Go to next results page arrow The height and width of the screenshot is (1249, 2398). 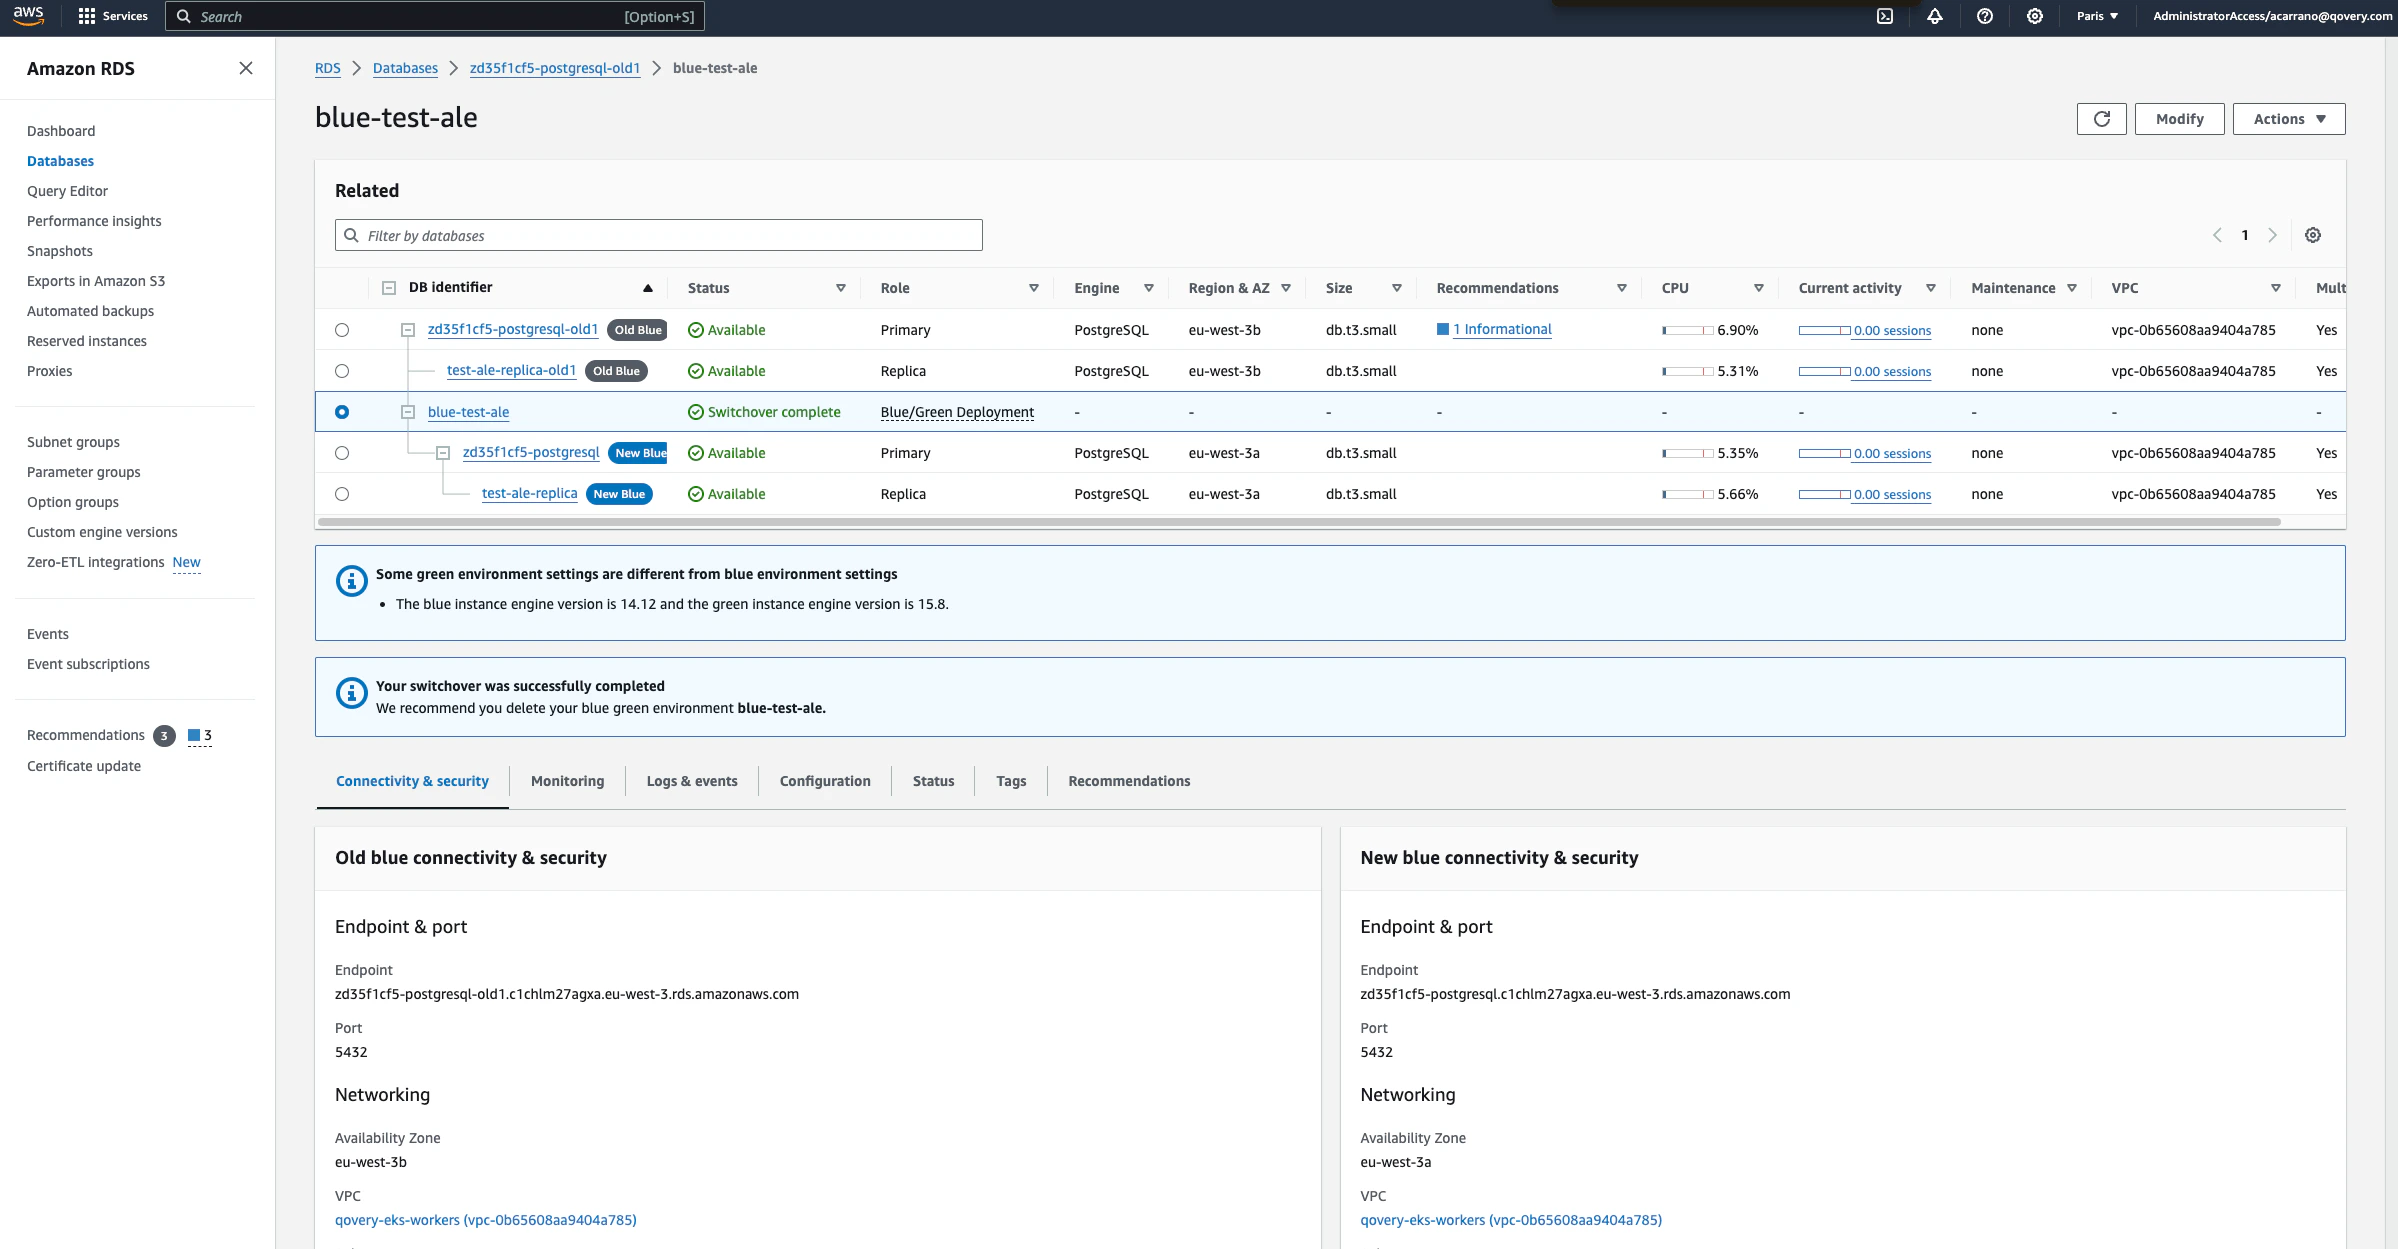pos(2273,235)
